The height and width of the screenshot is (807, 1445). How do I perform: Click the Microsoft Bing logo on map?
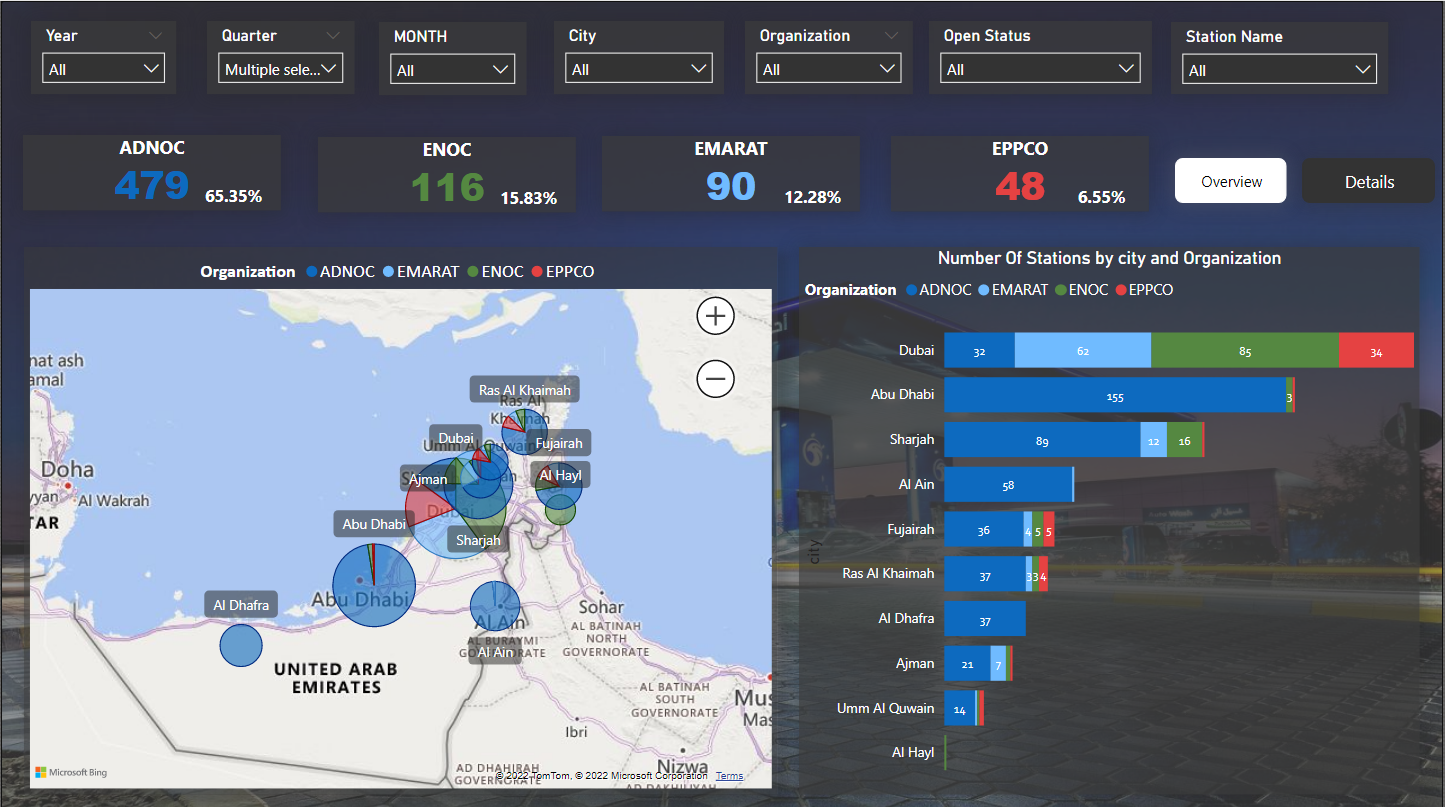(71, 772)
